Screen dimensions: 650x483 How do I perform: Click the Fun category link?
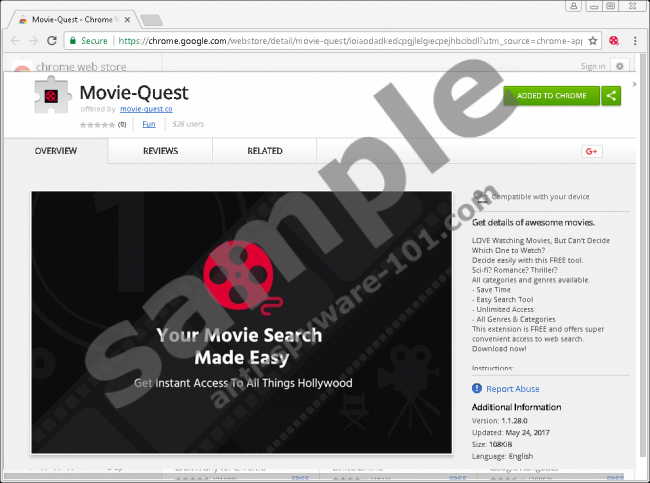pyautogui.click(x=148, y=124)
